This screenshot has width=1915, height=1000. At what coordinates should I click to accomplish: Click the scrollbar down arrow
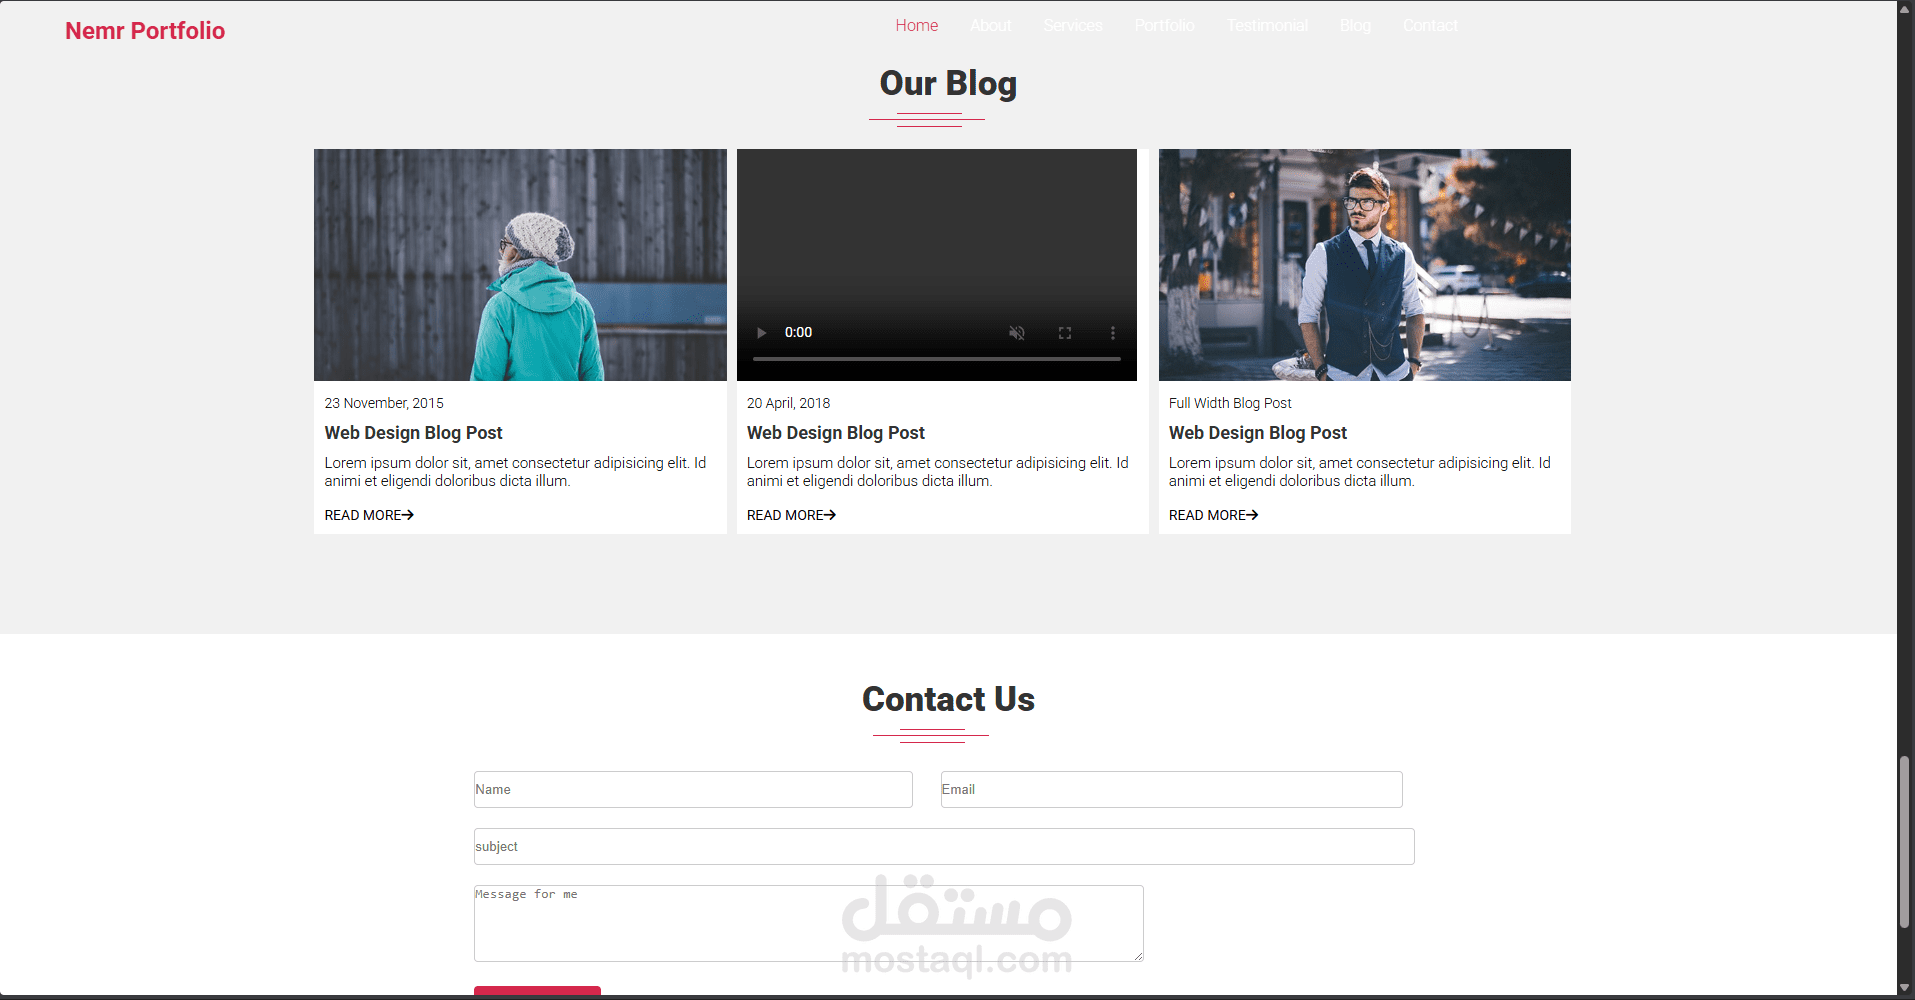[1905, 988]
